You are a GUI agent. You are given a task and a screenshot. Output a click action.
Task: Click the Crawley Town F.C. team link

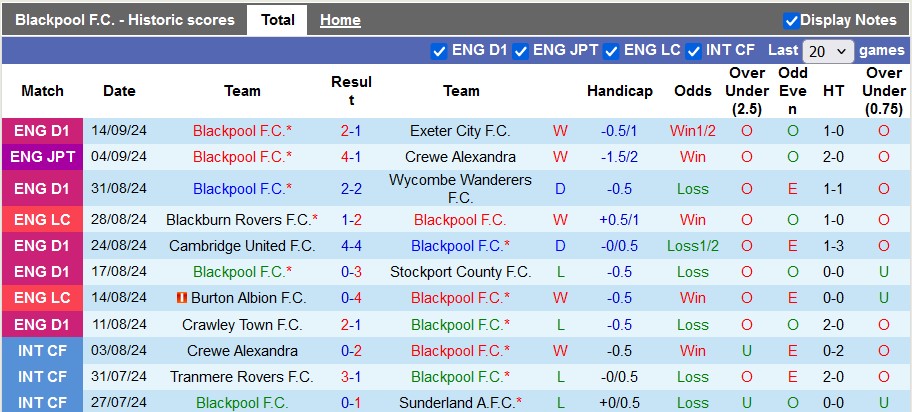click(242, 325)
